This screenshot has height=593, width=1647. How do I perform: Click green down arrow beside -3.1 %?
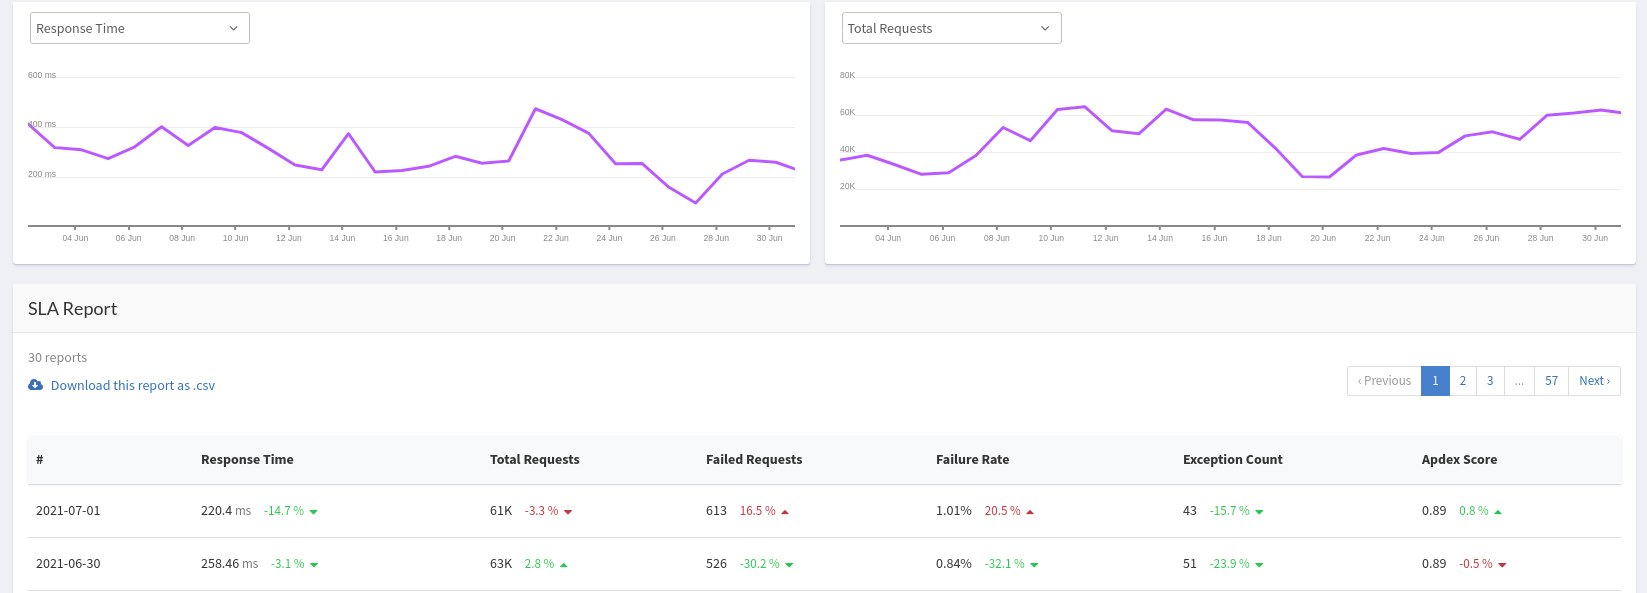[314, 565]
